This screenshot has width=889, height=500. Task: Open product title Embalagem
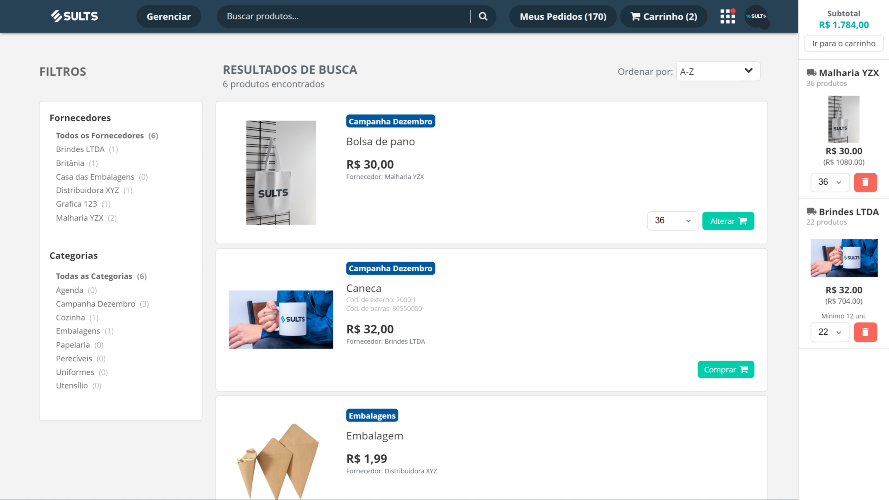tap(375, 436)
